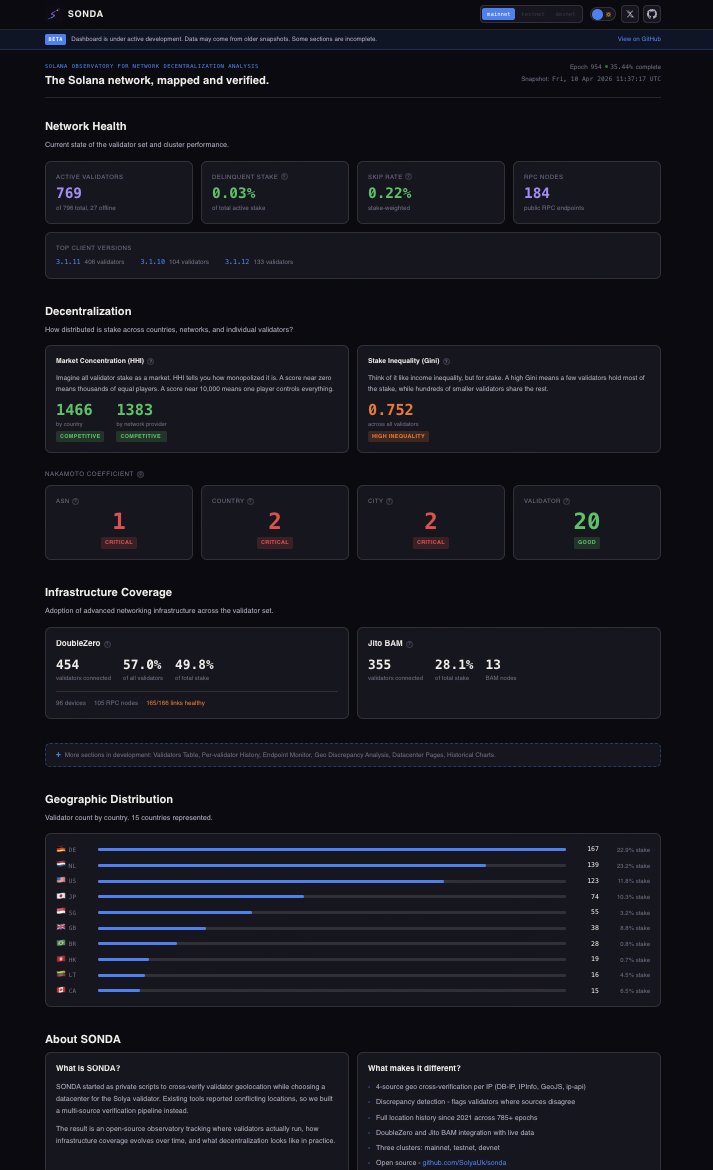Click the Active Validators 769 card
Screen dimensions: 713x1170
click(119, 193)
